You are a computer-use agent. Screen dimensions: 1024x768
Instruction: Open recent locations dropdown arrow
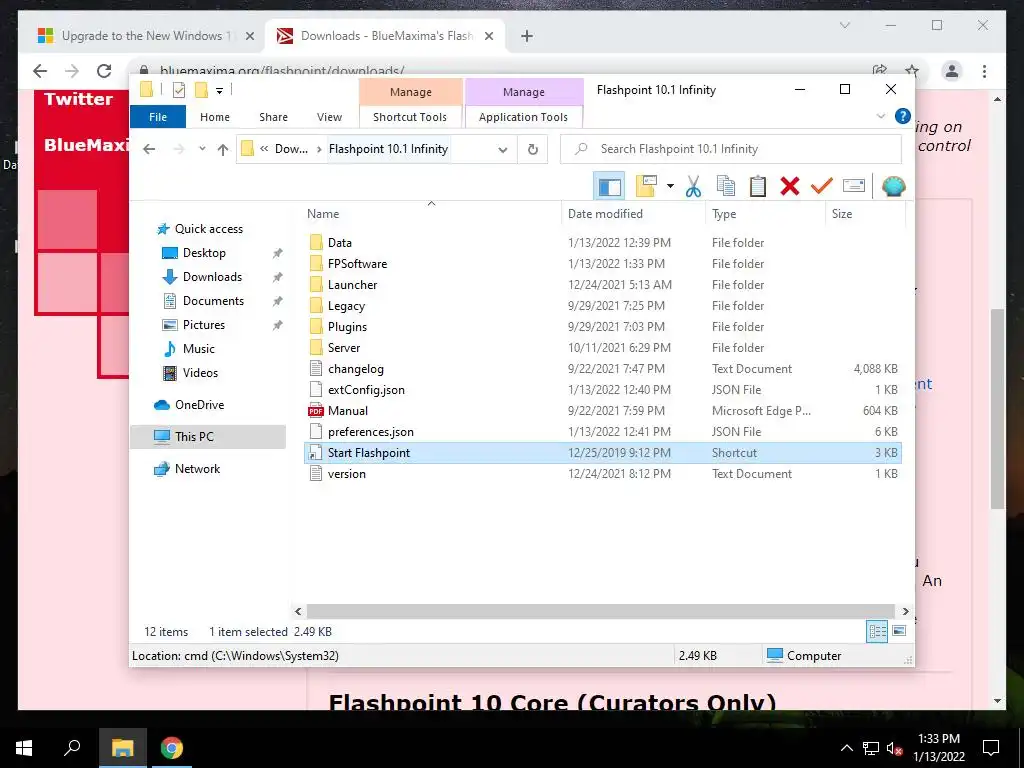coord(202,149)
